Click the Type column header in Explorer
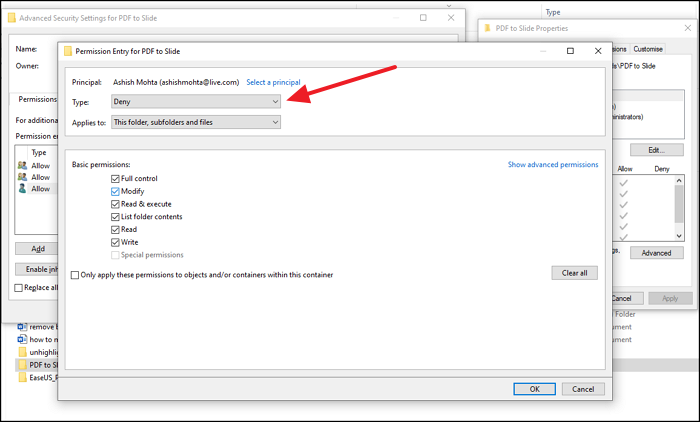The image size is (700, 422). tap(553, 12)
